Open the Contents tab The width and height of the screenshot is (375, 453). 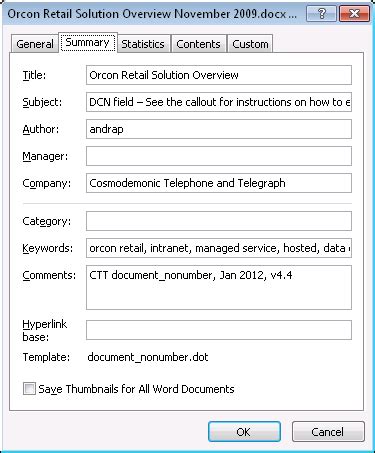[198, 44]
